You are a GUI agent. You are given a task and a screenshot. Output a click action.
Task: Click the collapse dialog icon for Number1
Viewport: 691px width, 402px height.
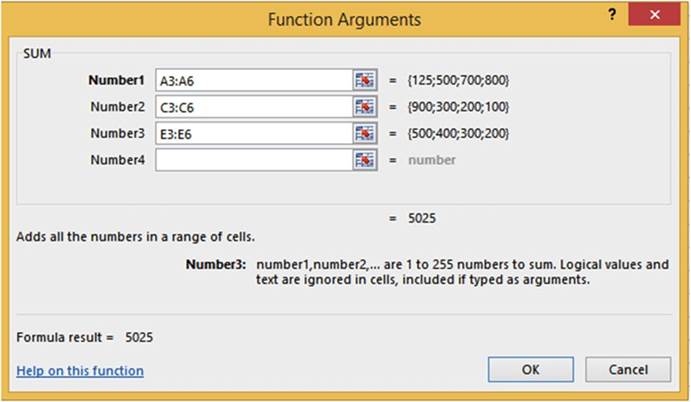click(365, 80)
